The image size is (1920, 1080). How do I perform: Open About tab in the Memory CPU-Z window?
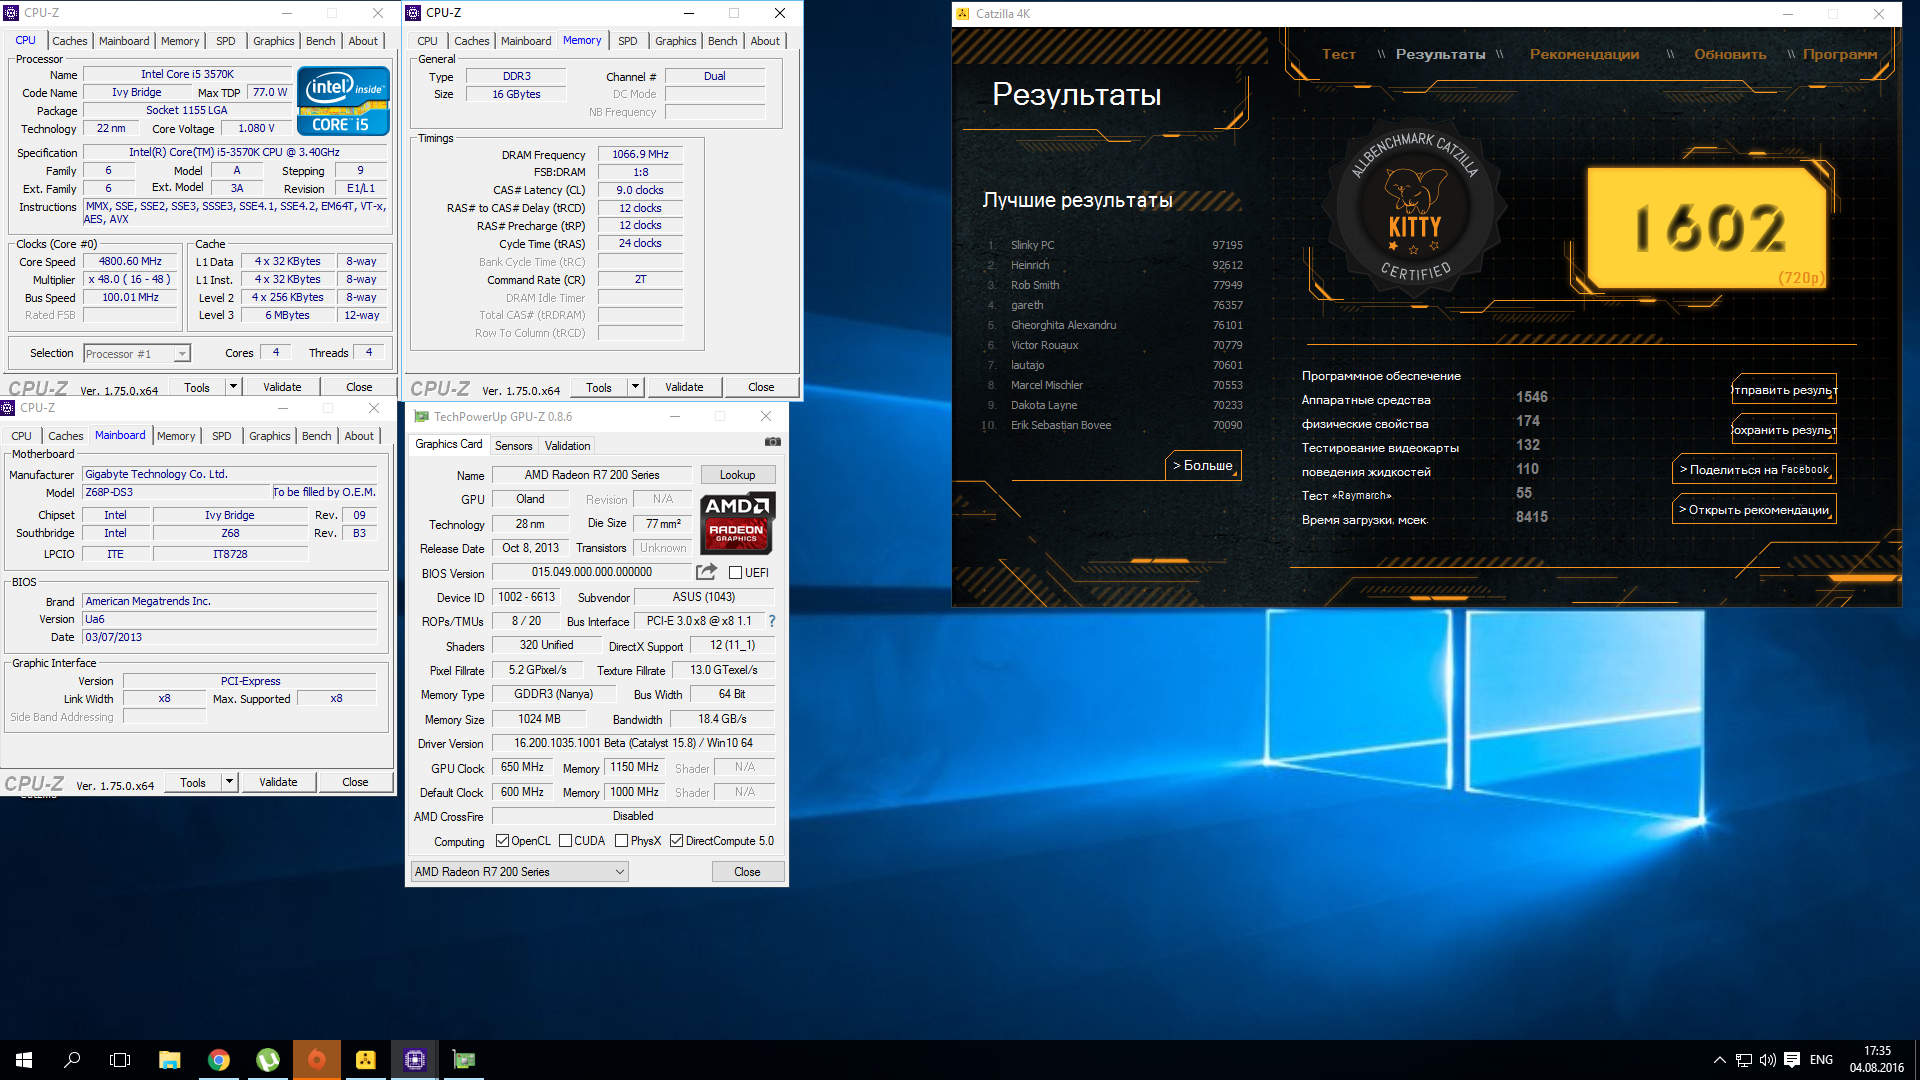click(765, 41)
